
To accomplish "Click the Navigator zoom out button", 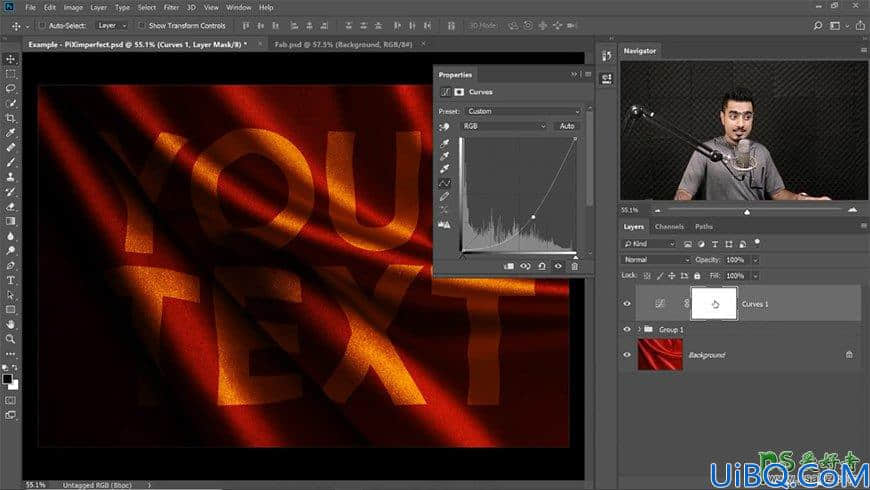I will [x=657, y=210].
